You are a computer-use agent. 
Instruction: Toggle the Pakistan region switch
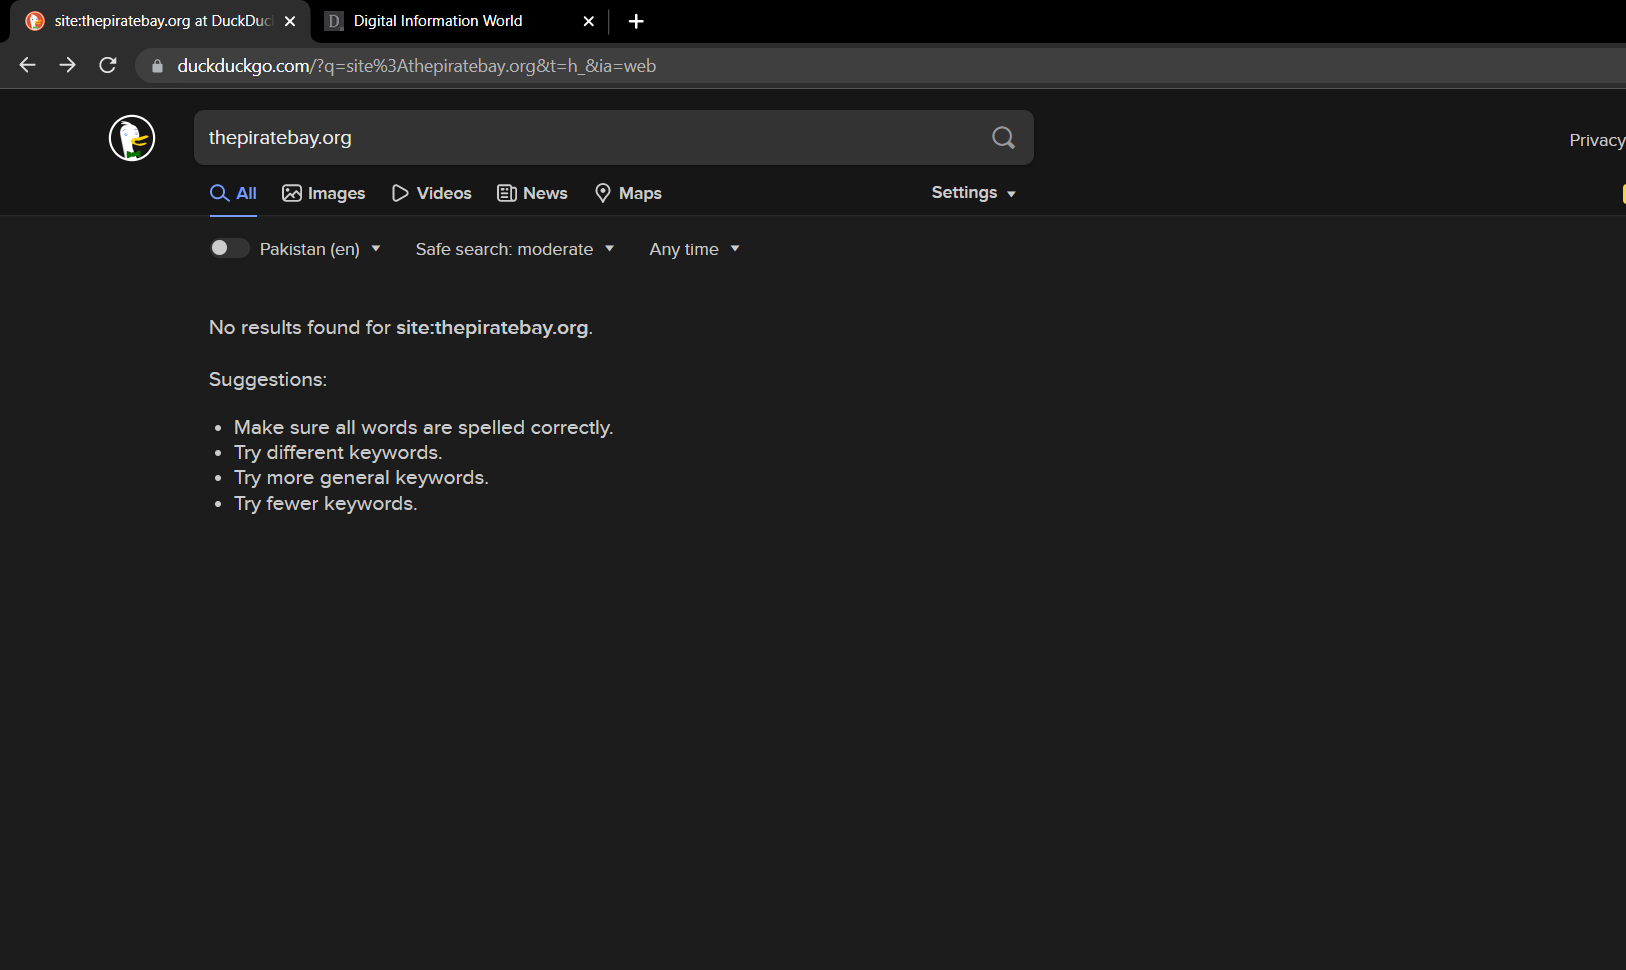click(229, 248)
